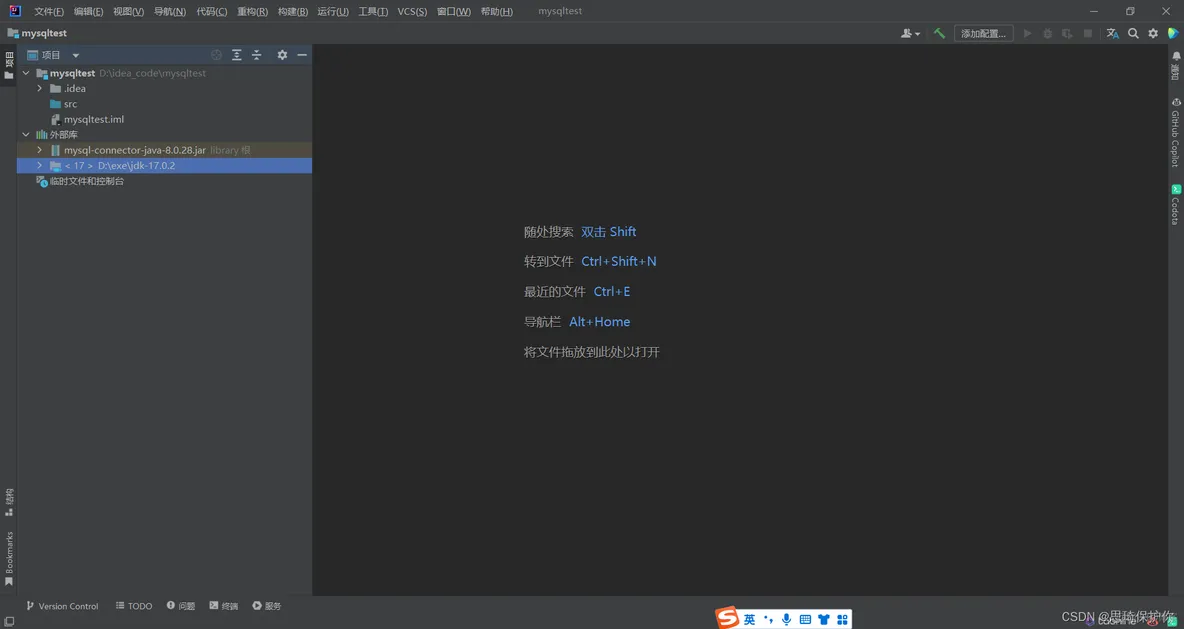Screen dimensions: 1184x629
Task: Open the 运行(U) menu
Action: pos(333,11)
